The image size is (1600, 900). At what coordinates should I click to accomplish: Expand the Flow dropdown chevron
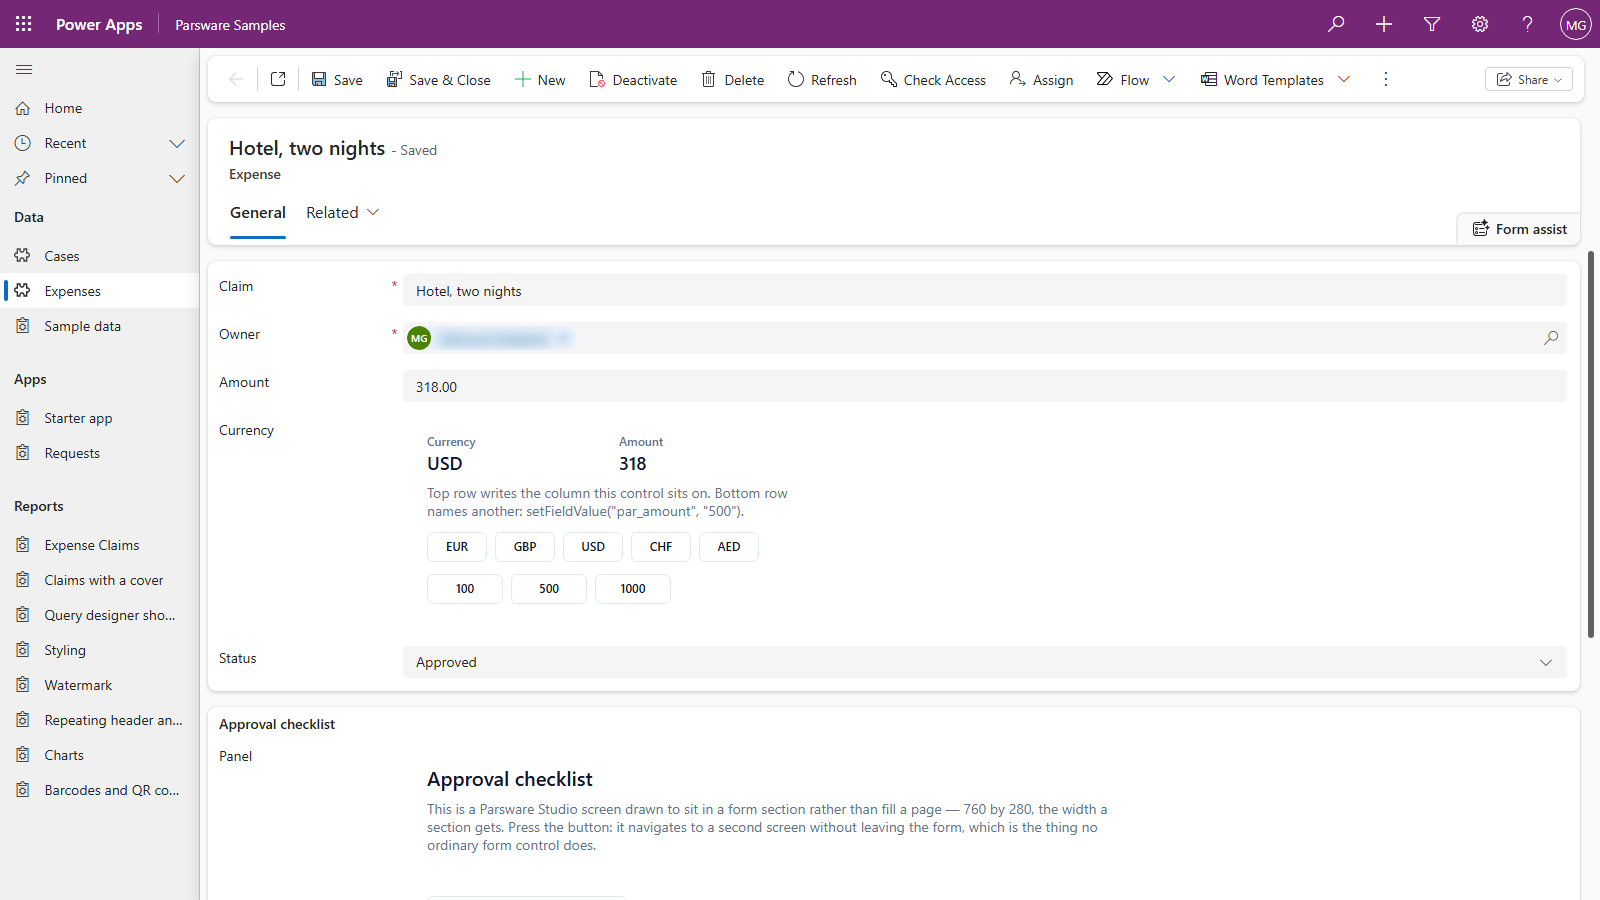(1169, 79)
